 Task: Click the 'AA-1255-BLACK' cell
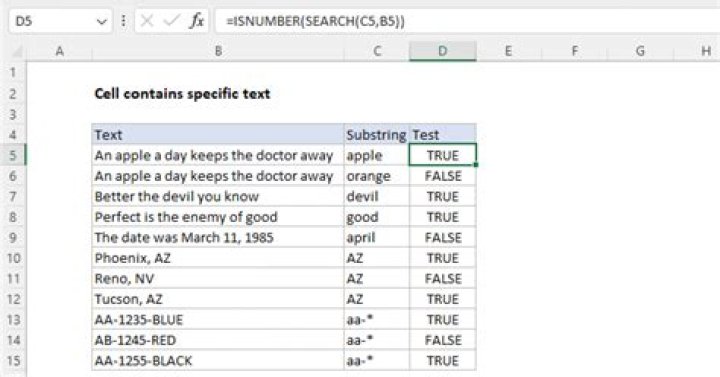tap(218, 360)
